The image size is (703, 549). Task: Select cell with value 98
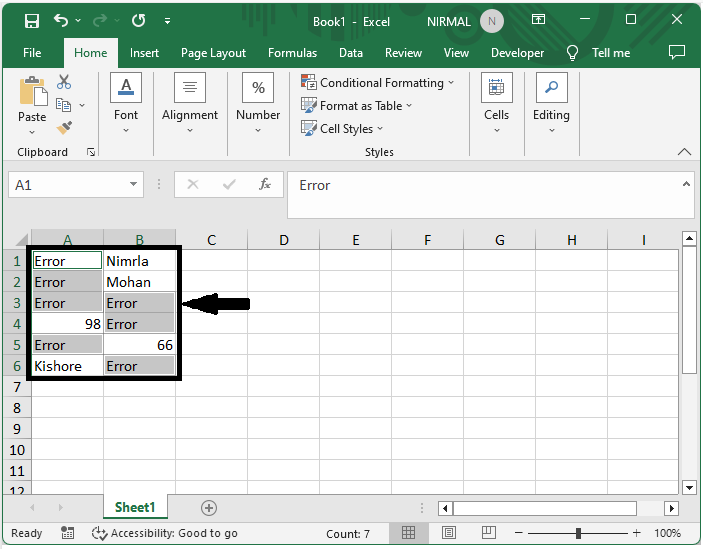click(x=67, y=324)
